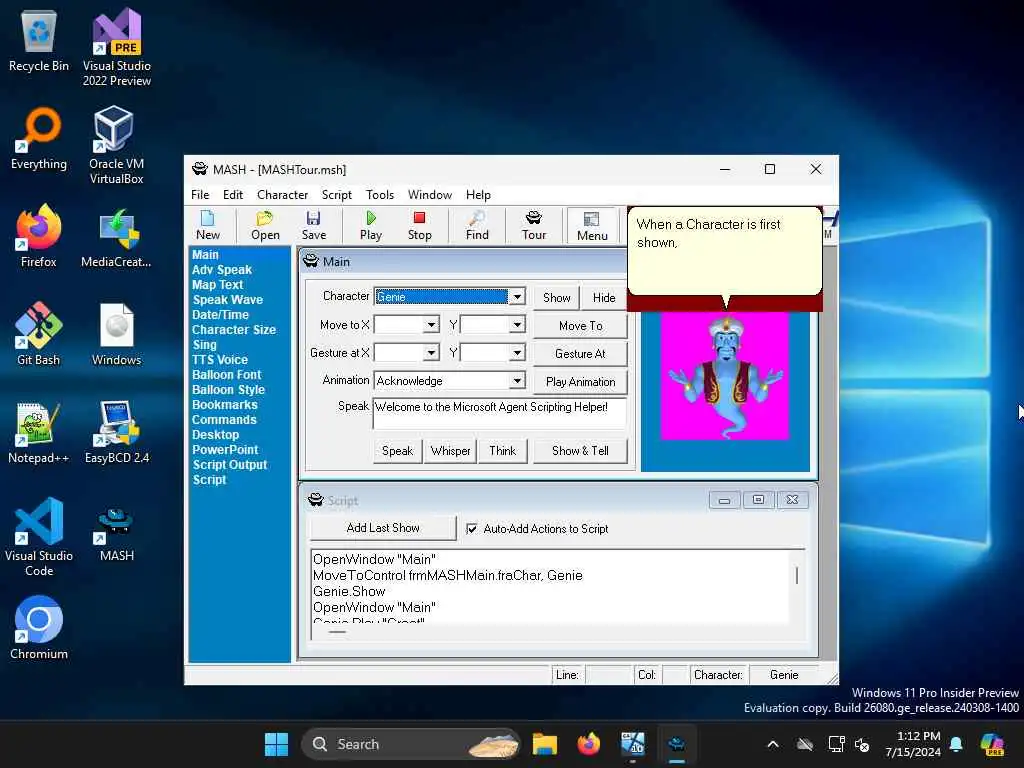
Task: Click the taskbar Search box
Action: point(411,744)
